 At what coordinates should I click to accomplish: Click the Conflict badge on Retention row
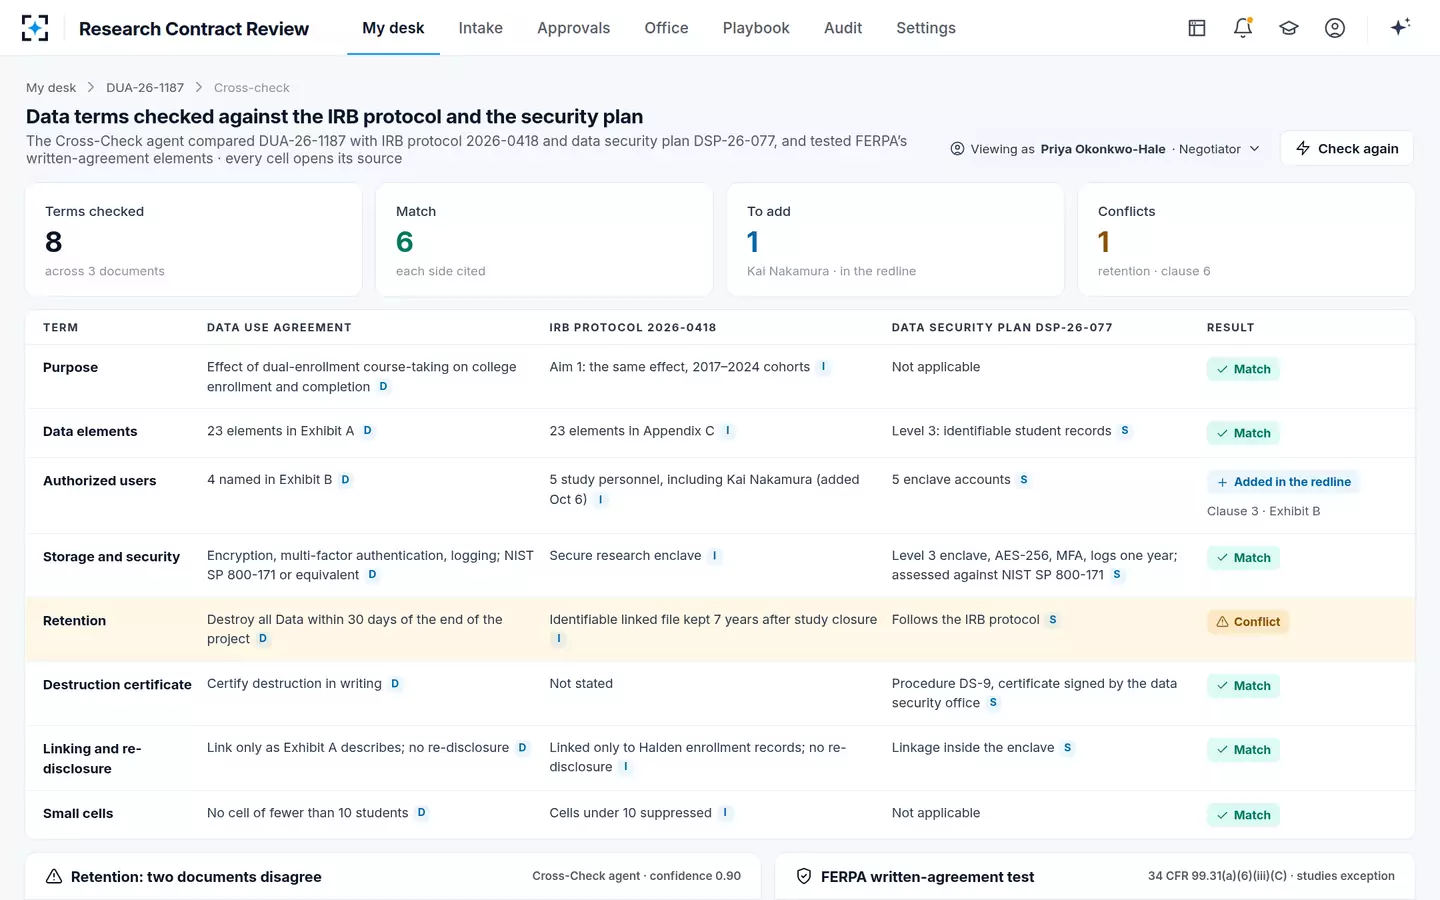(x=1248, y=622)
